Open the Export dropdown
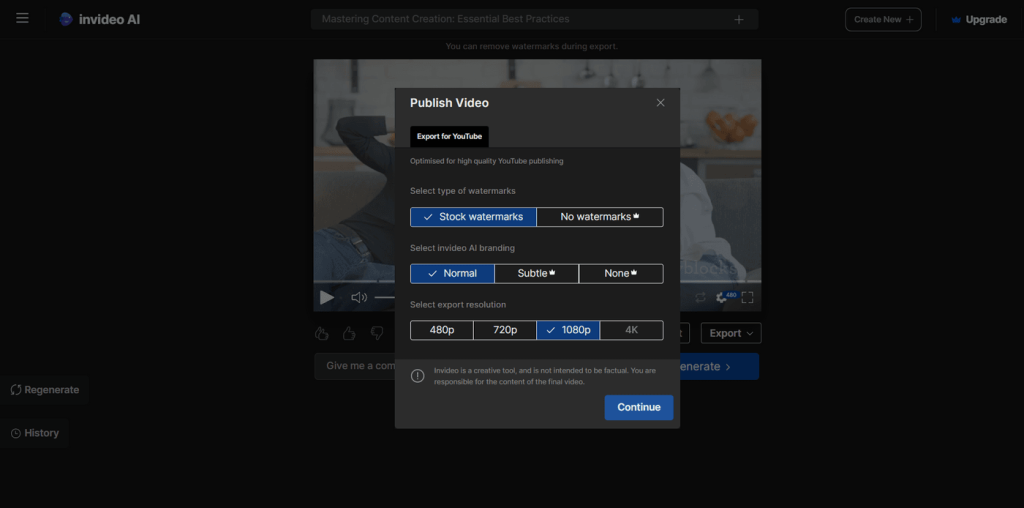Viewport: 1024px width, 508px height. pos(731,333)
